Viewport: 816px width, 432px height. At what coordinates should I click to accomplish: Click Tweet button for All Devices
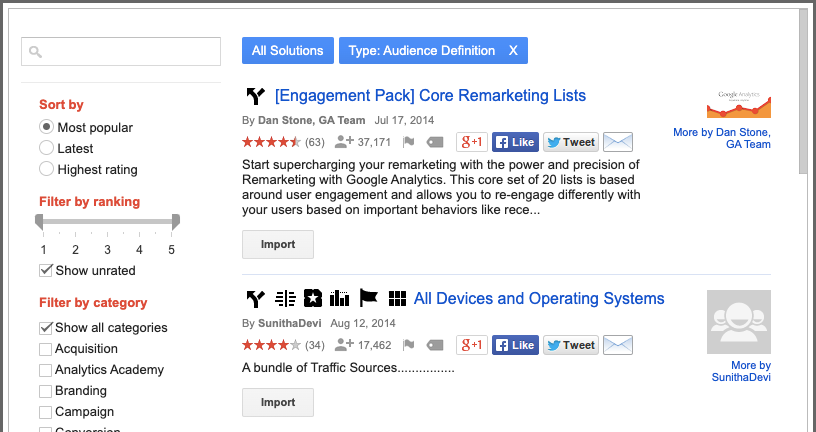571,345
